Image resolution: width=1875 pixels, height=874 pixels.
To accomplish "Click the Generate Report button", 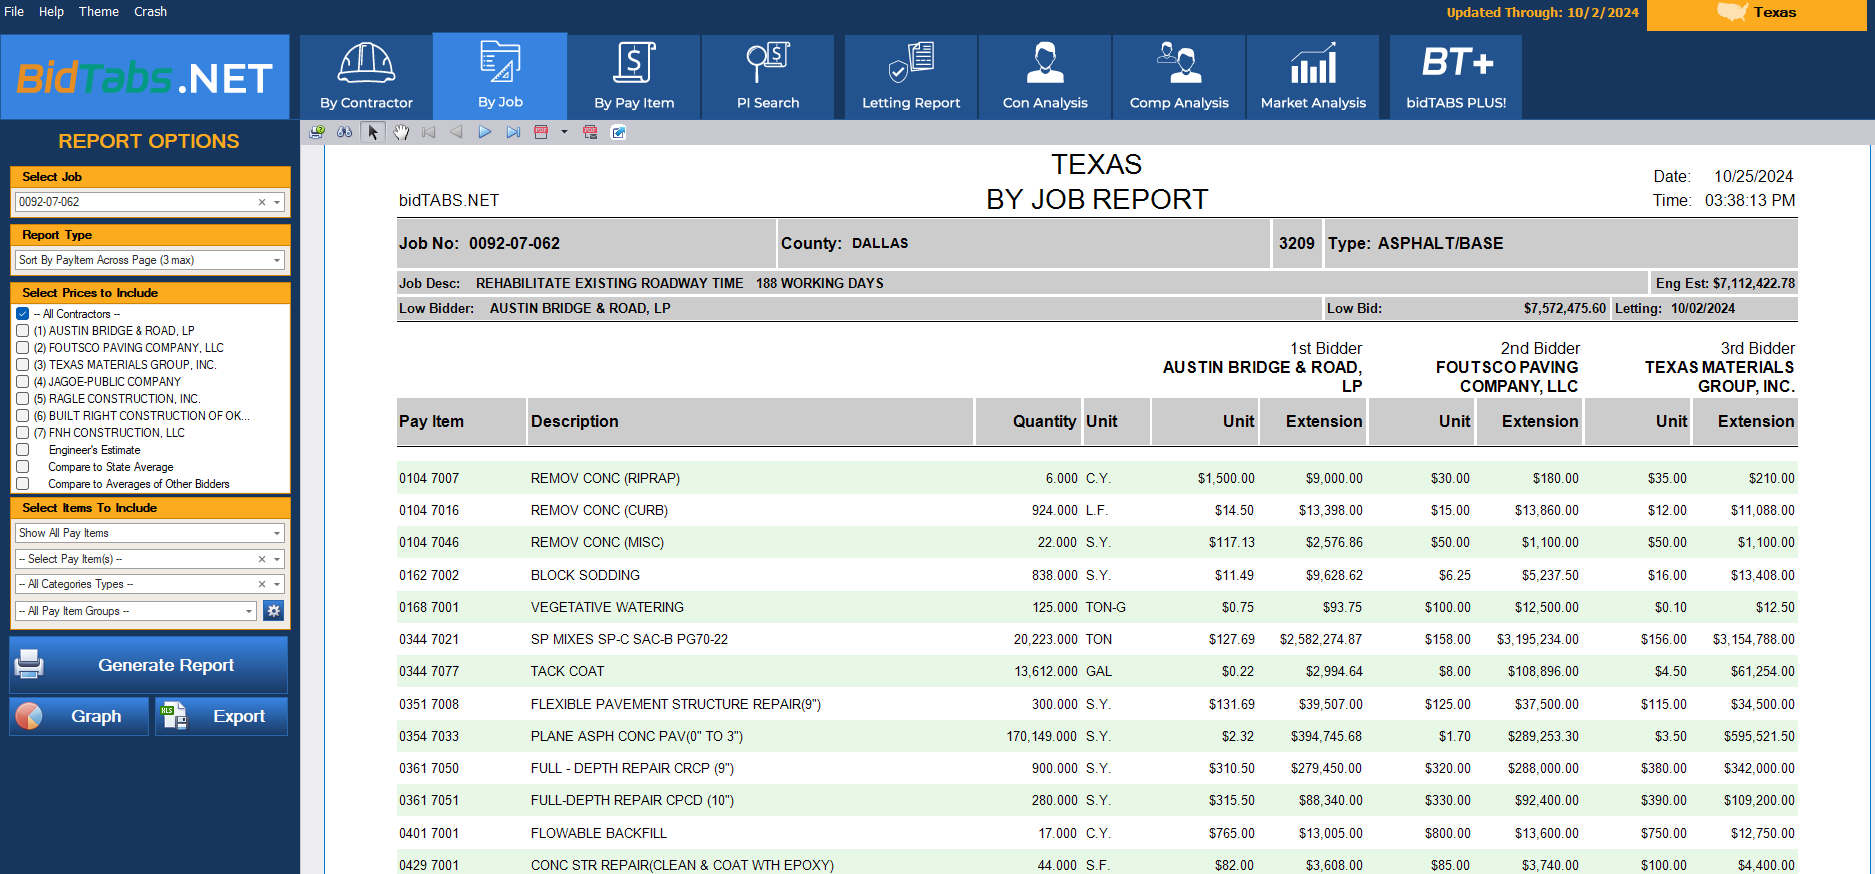I will (x=149, y=665).
